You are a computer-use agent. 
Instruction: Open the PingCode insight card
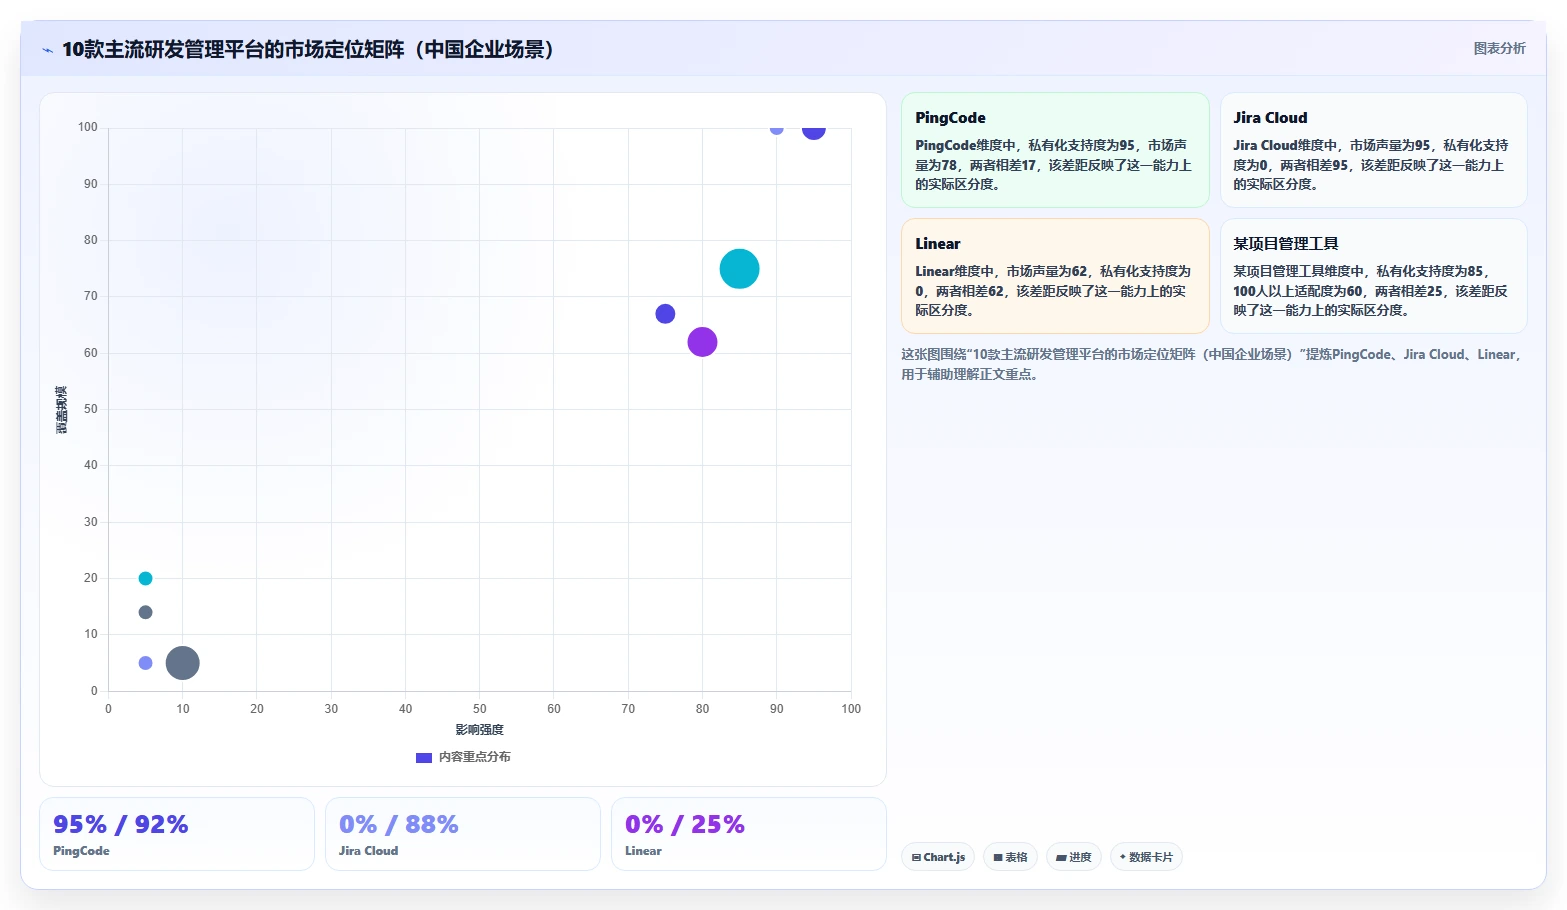click(x=1055, y=150)
